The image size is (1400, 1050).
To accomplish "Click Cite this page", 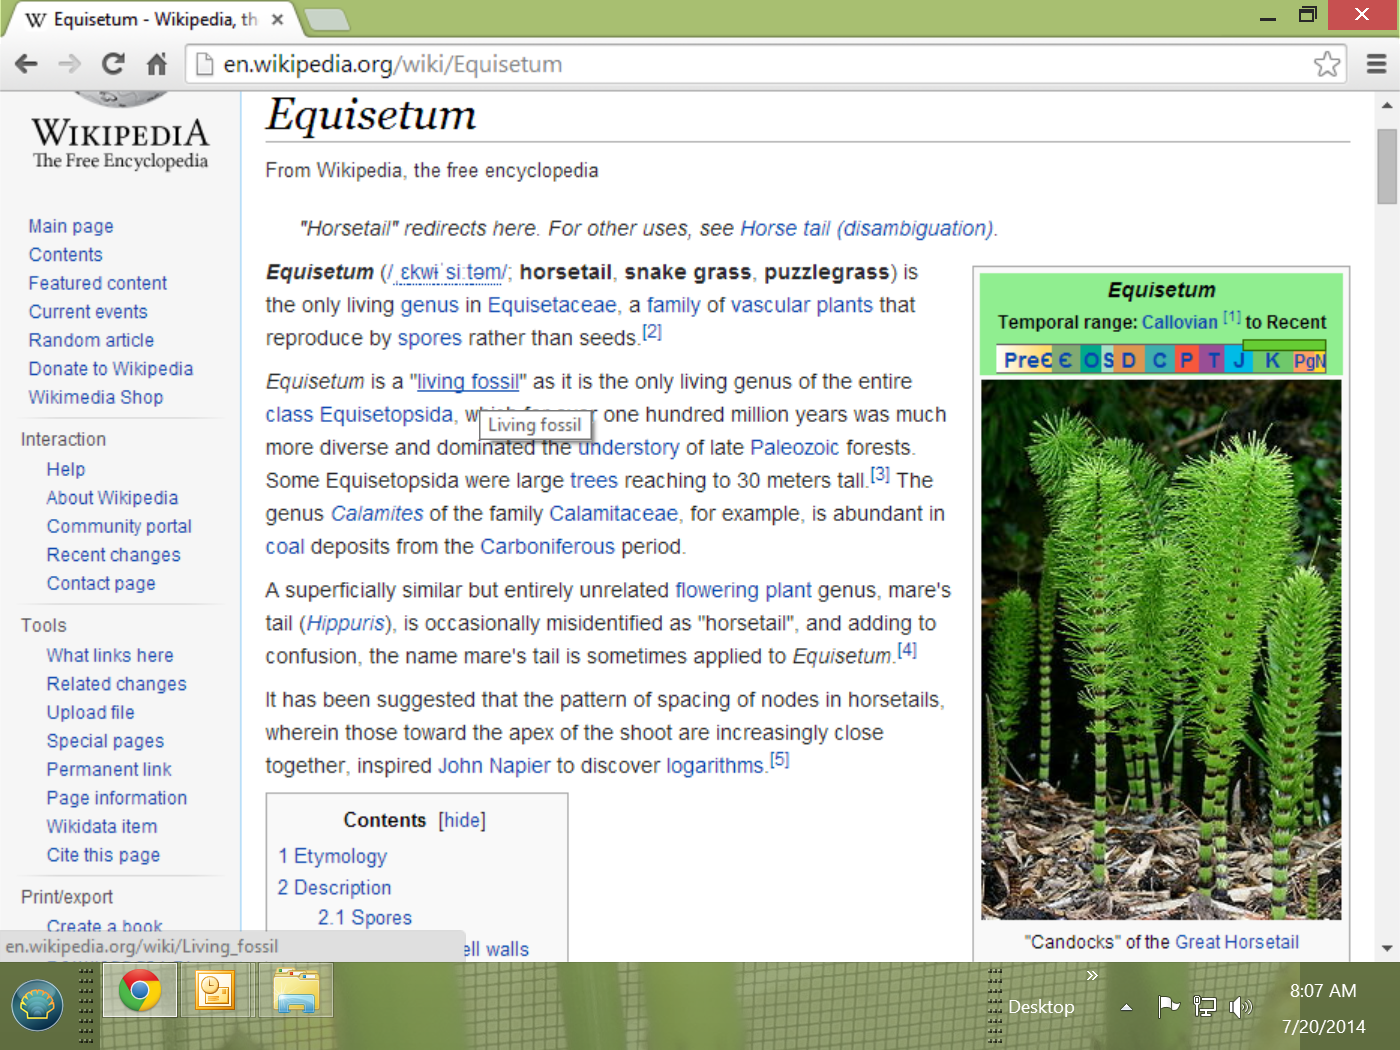I will click(x=103, y=855).
